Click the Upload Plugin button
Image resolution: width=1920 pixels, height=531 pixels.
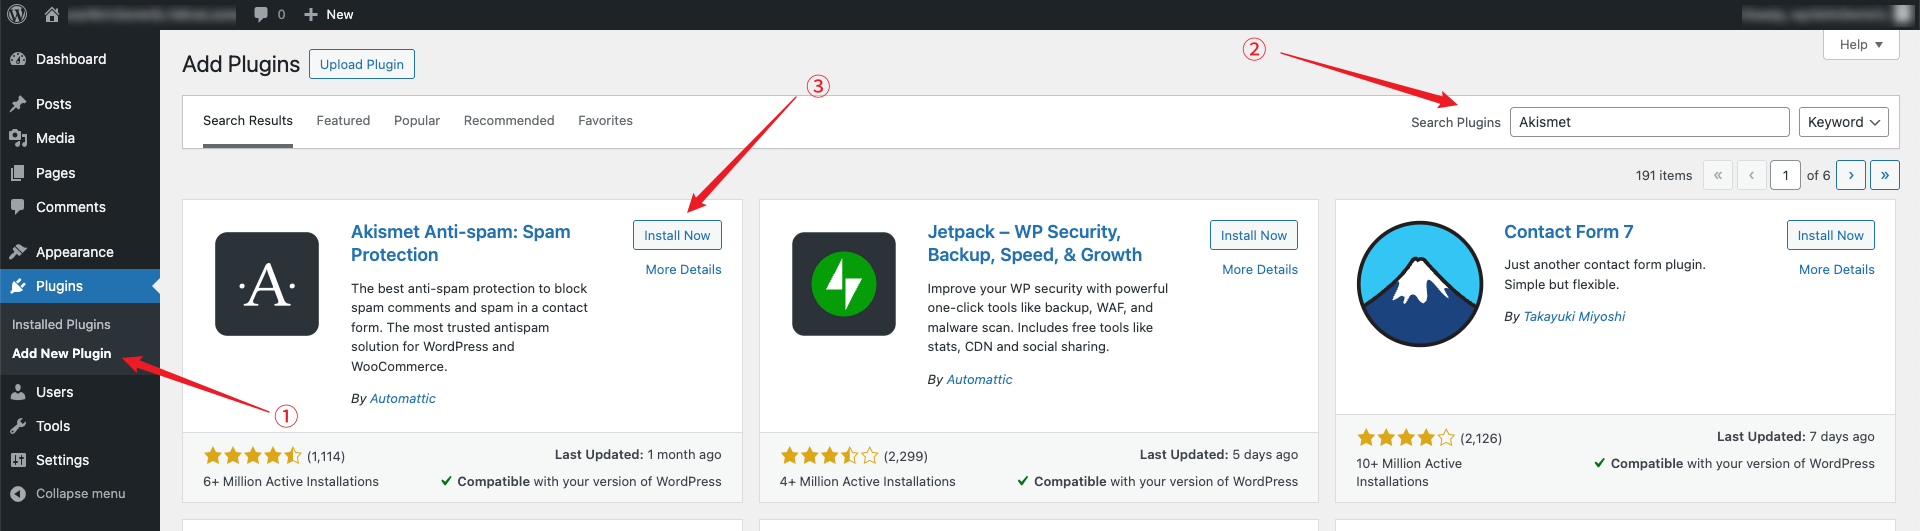tap(361, 64)
